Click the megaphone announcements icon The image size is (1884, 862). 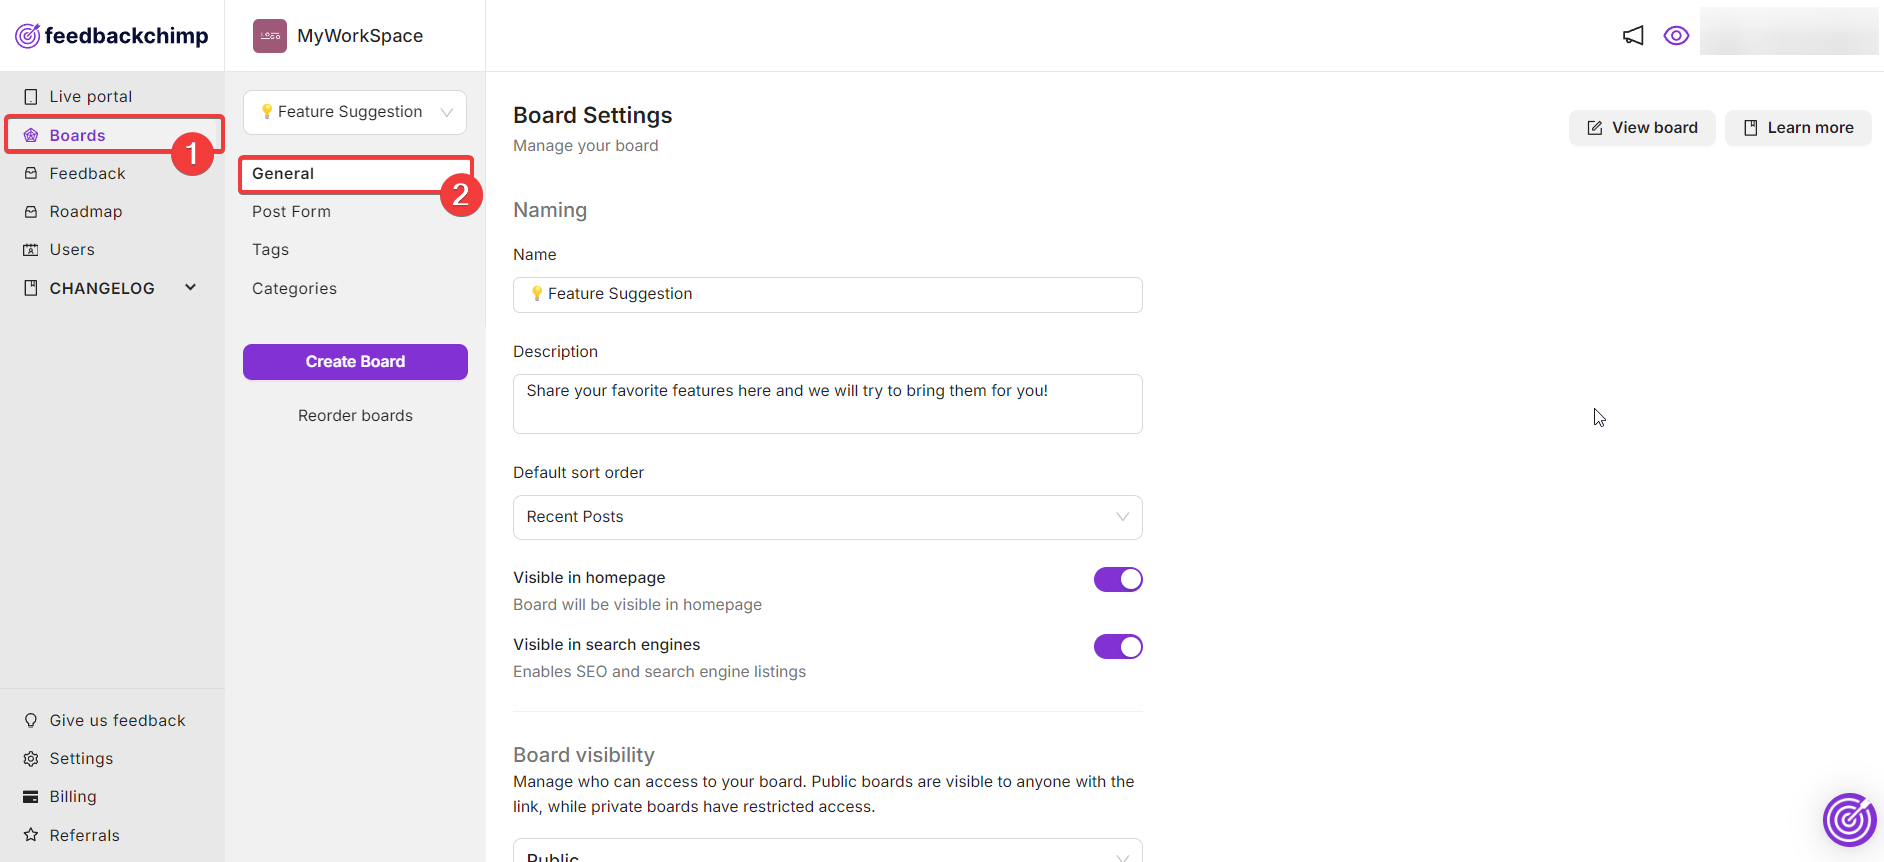click(x=1633, y=36)
